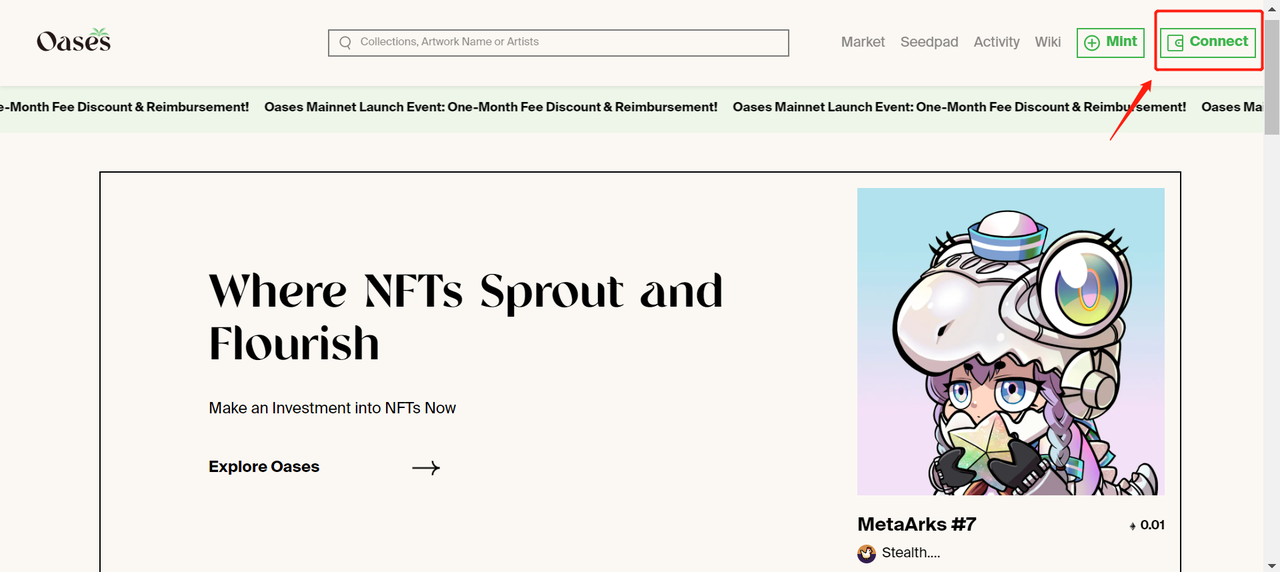This screenshot has height=572, width=1280.
Task: Click the MetaArks #7 title
Action: click(917, 524)
